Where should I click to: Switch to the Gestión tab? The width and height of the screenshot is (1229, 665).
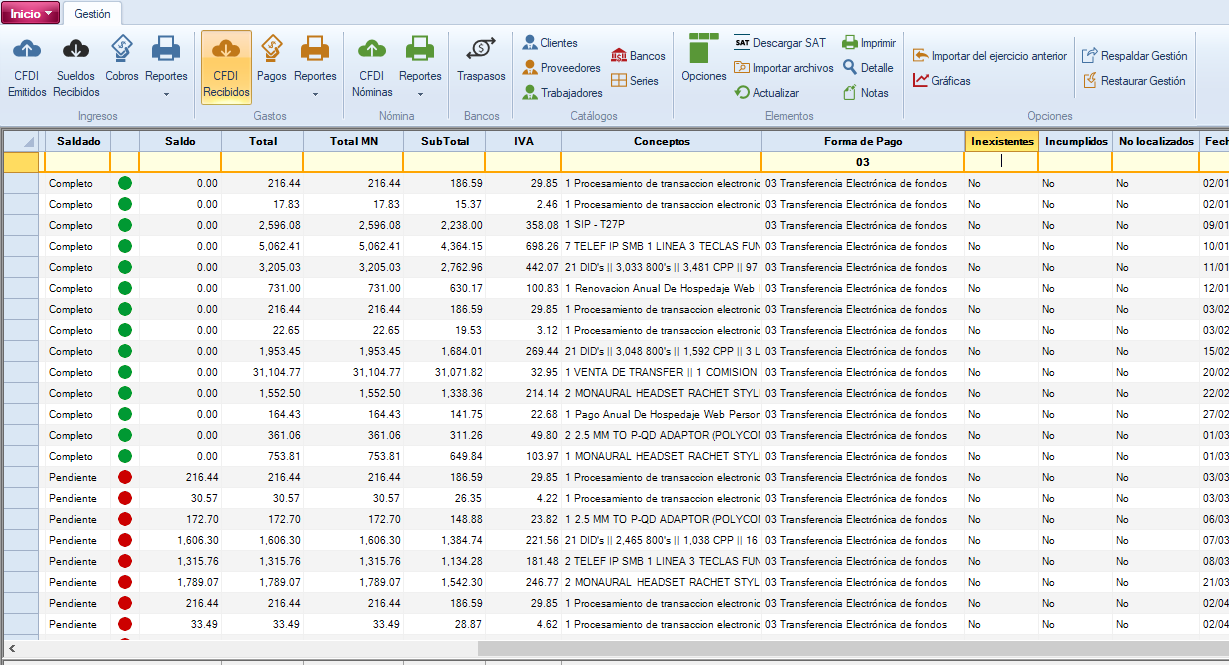coord(92,14)
